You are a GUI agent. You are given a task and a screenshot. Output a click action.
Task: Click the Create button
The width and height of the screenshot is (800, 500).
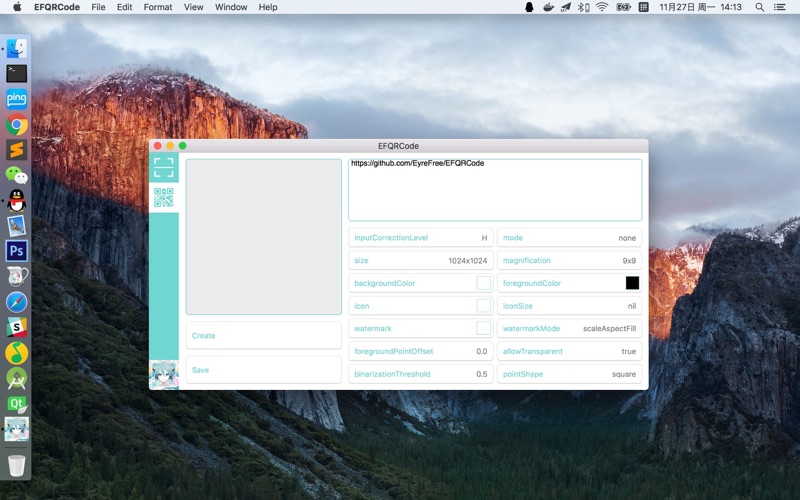tap(263, 335)
